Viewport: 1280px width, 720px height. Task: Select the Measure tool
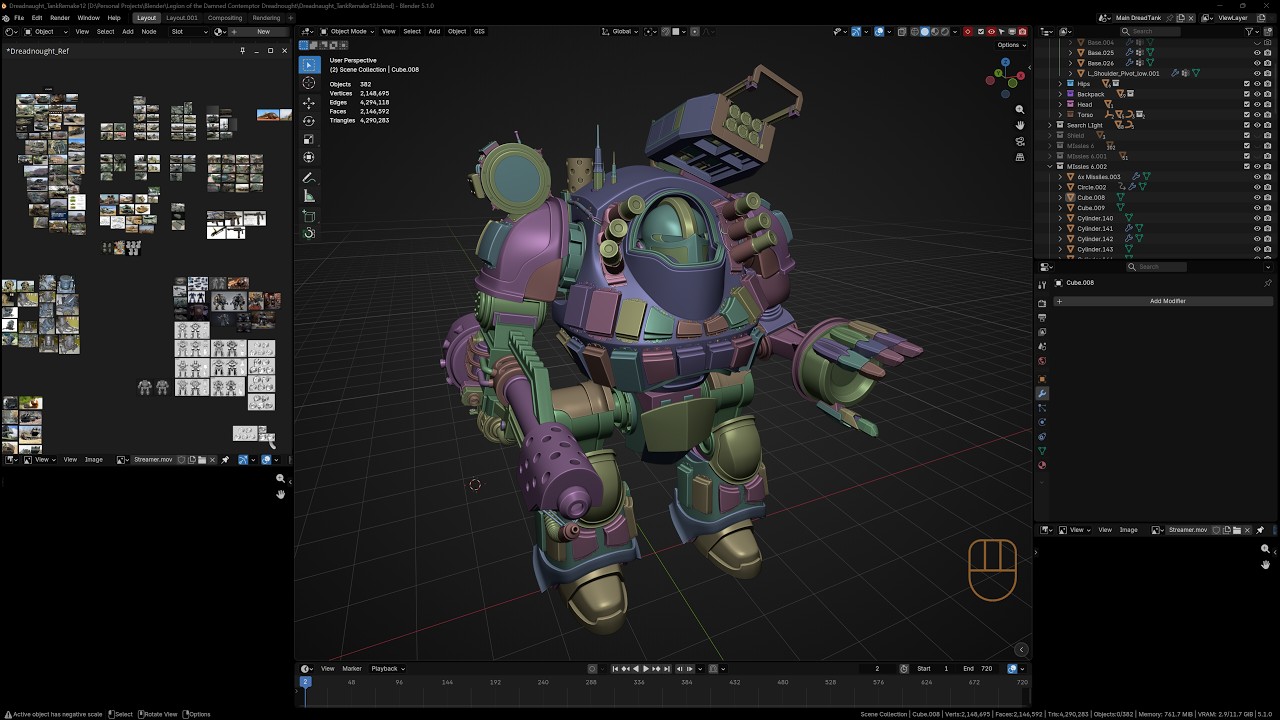coord(308,196)
